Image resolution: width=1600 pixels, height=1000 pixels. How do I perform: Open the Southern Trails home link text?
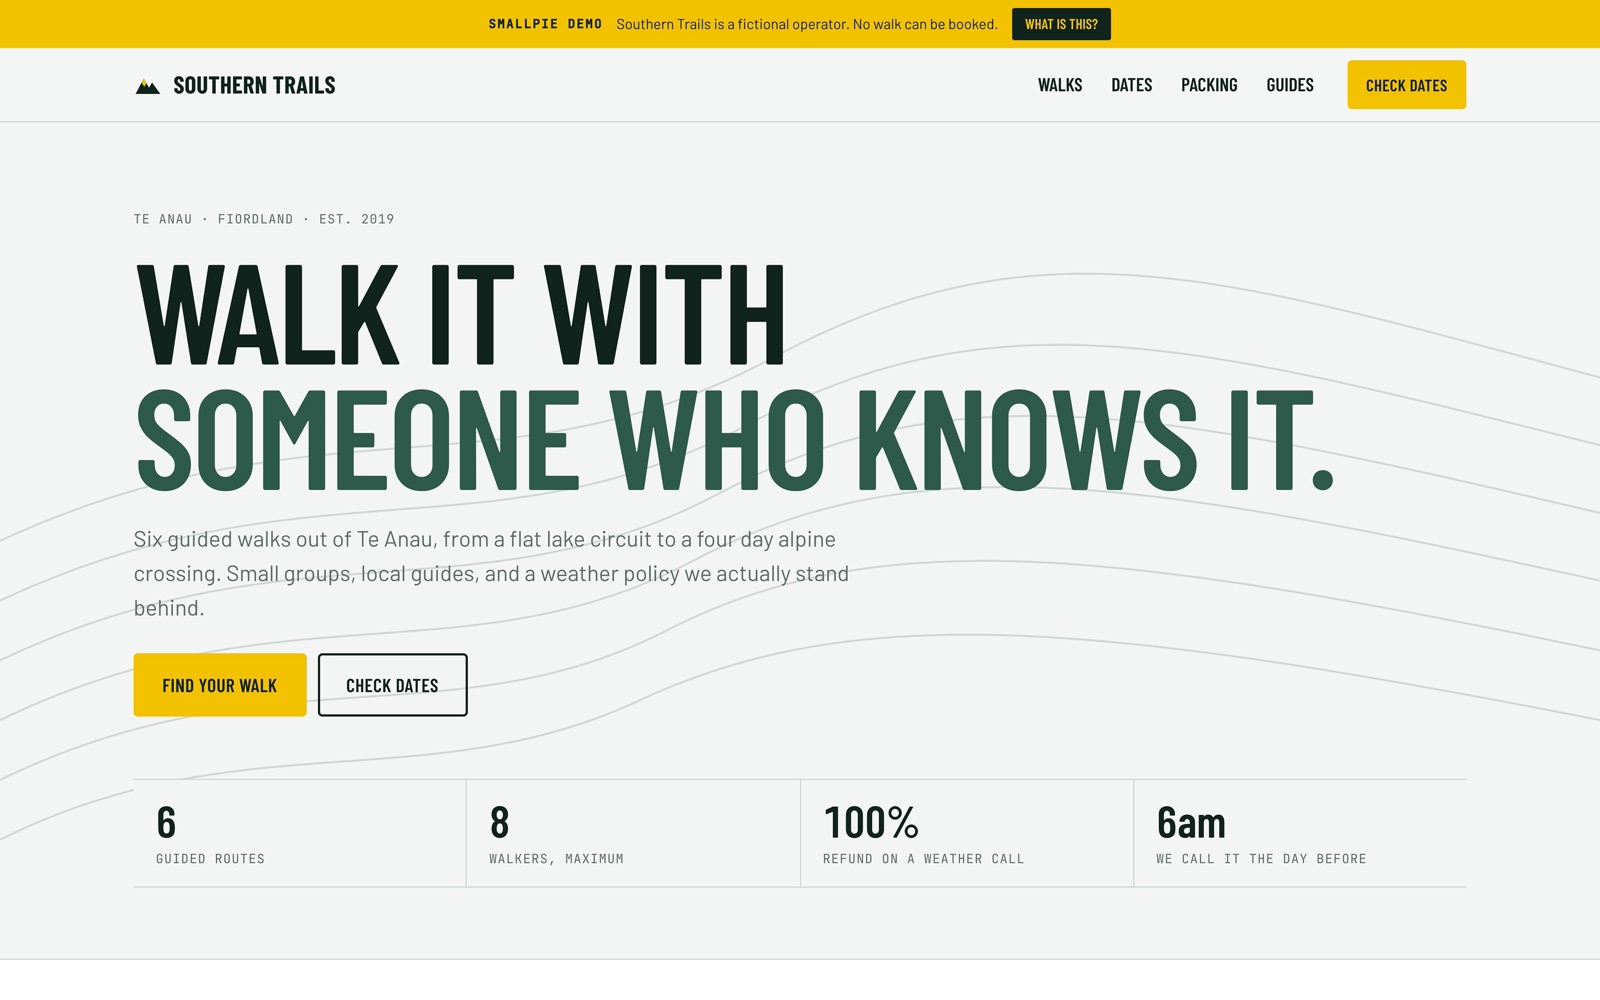point(254,86)
